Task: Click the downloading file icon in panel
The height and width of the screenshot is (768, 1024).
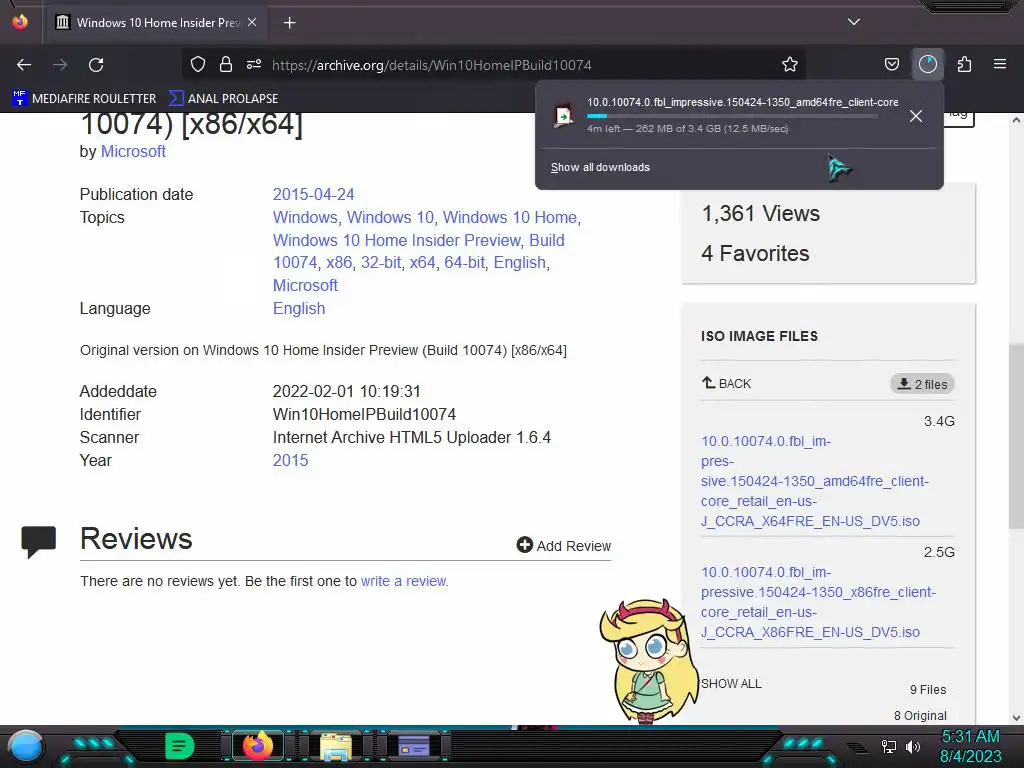Action: pos(563,116)
